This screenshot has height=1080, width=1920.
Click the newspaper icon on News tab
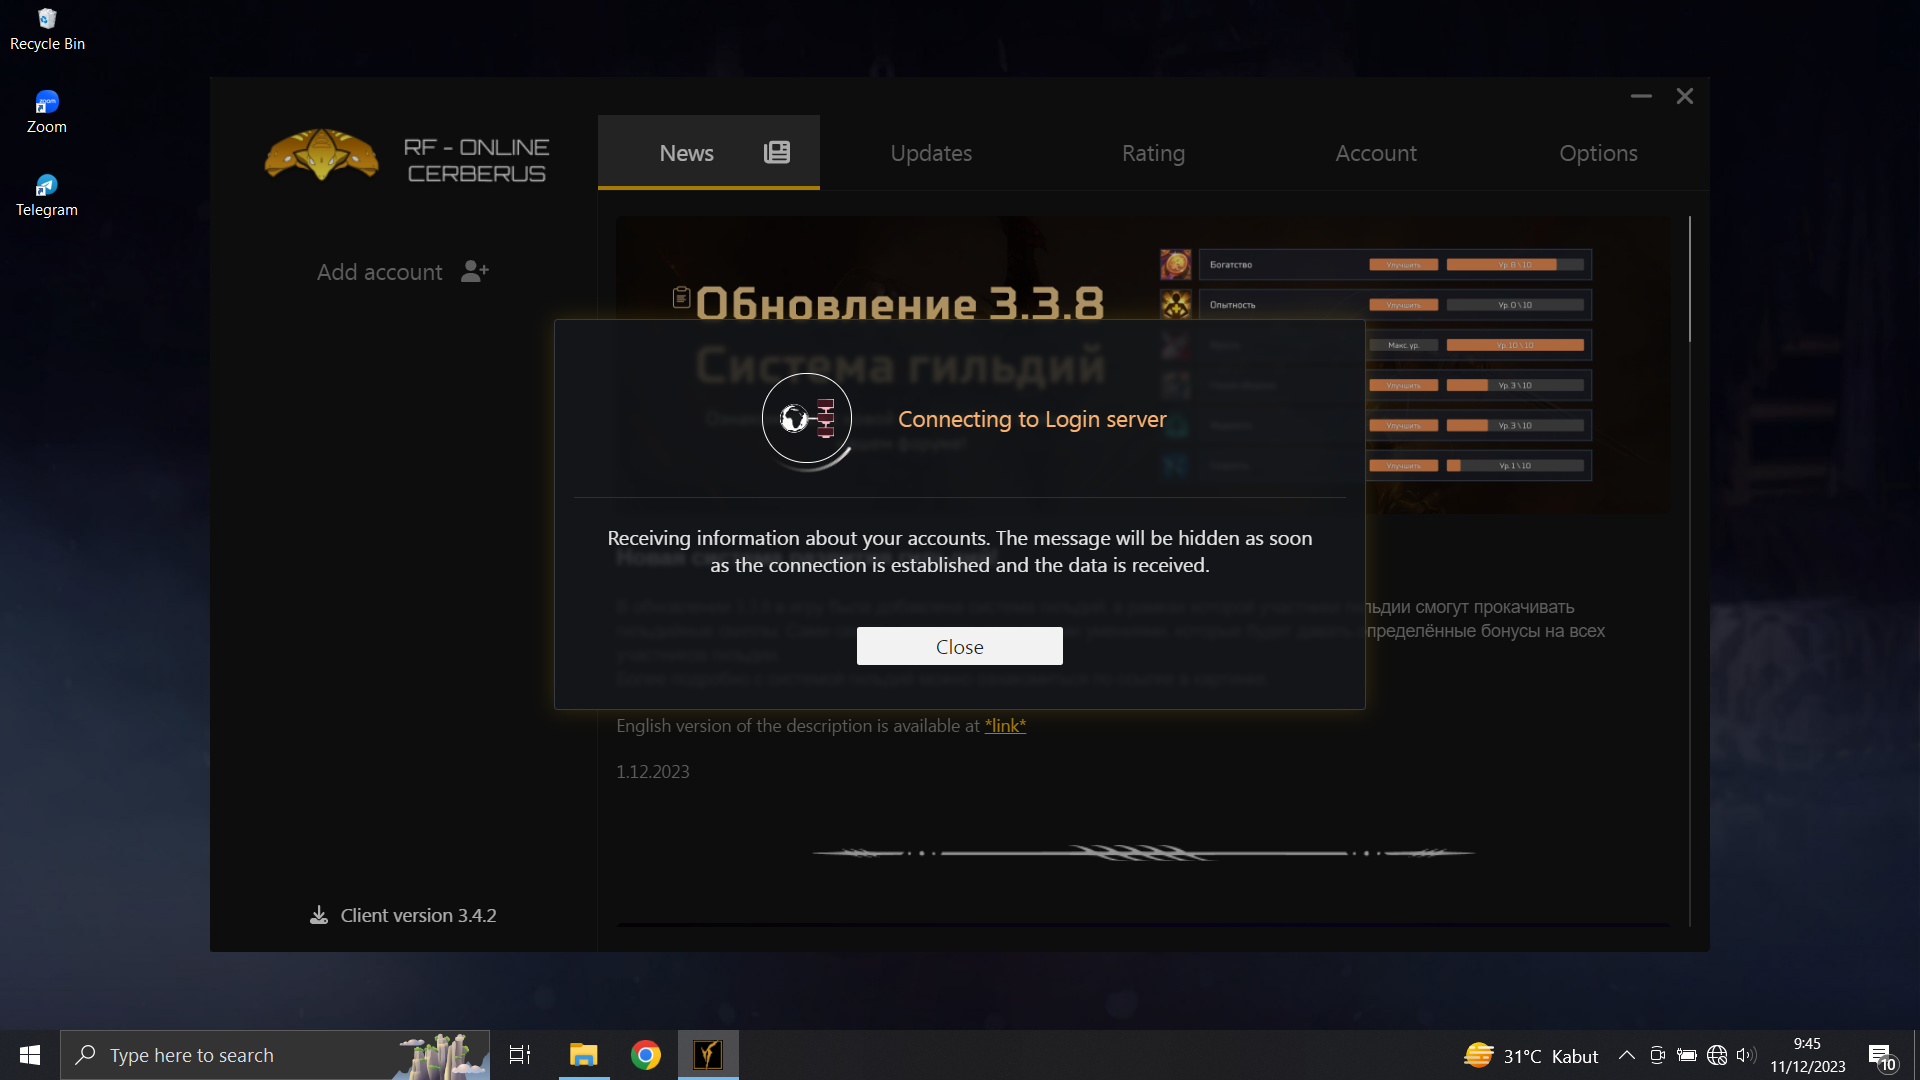pyautogui.click(x=777, y=152)
